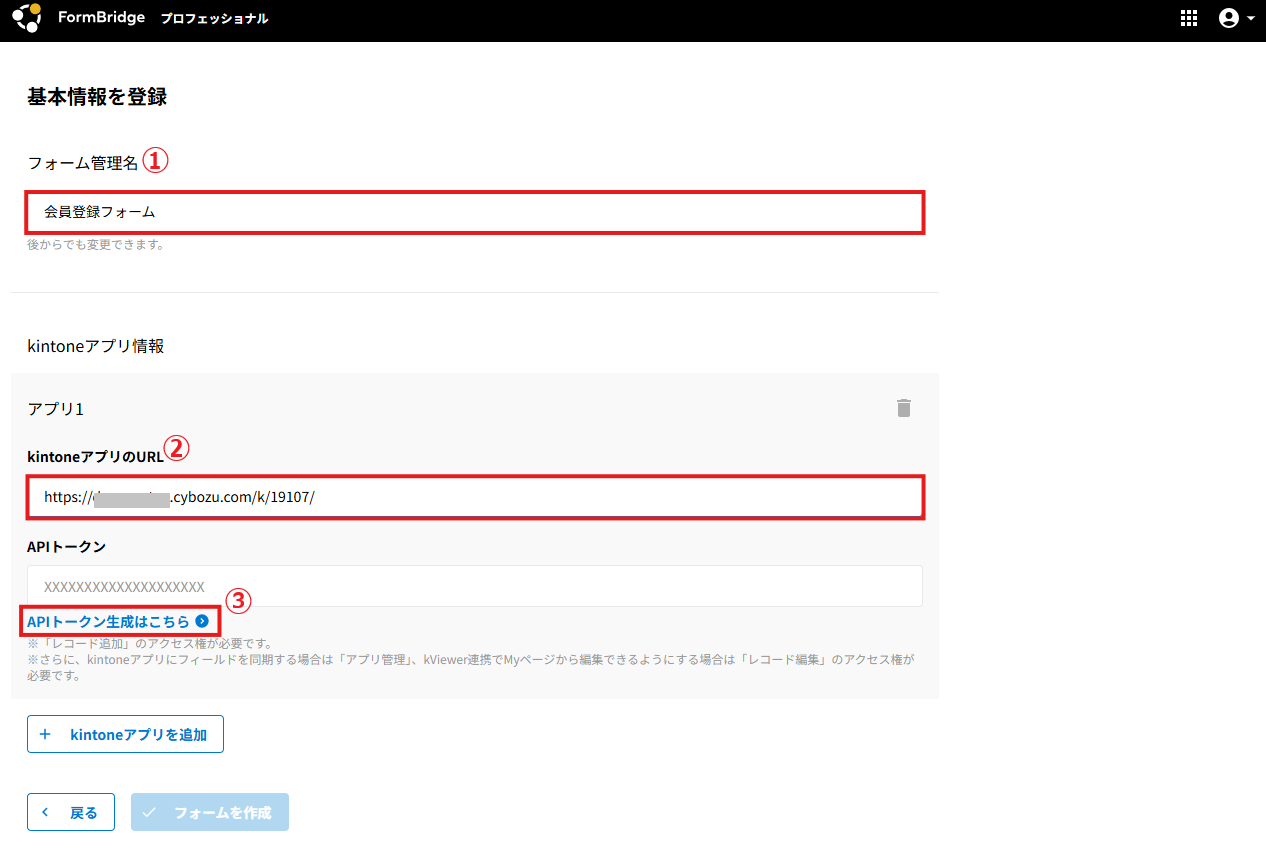
Task: Click the APIトークン input field
Action: click(x=475, y=586)
